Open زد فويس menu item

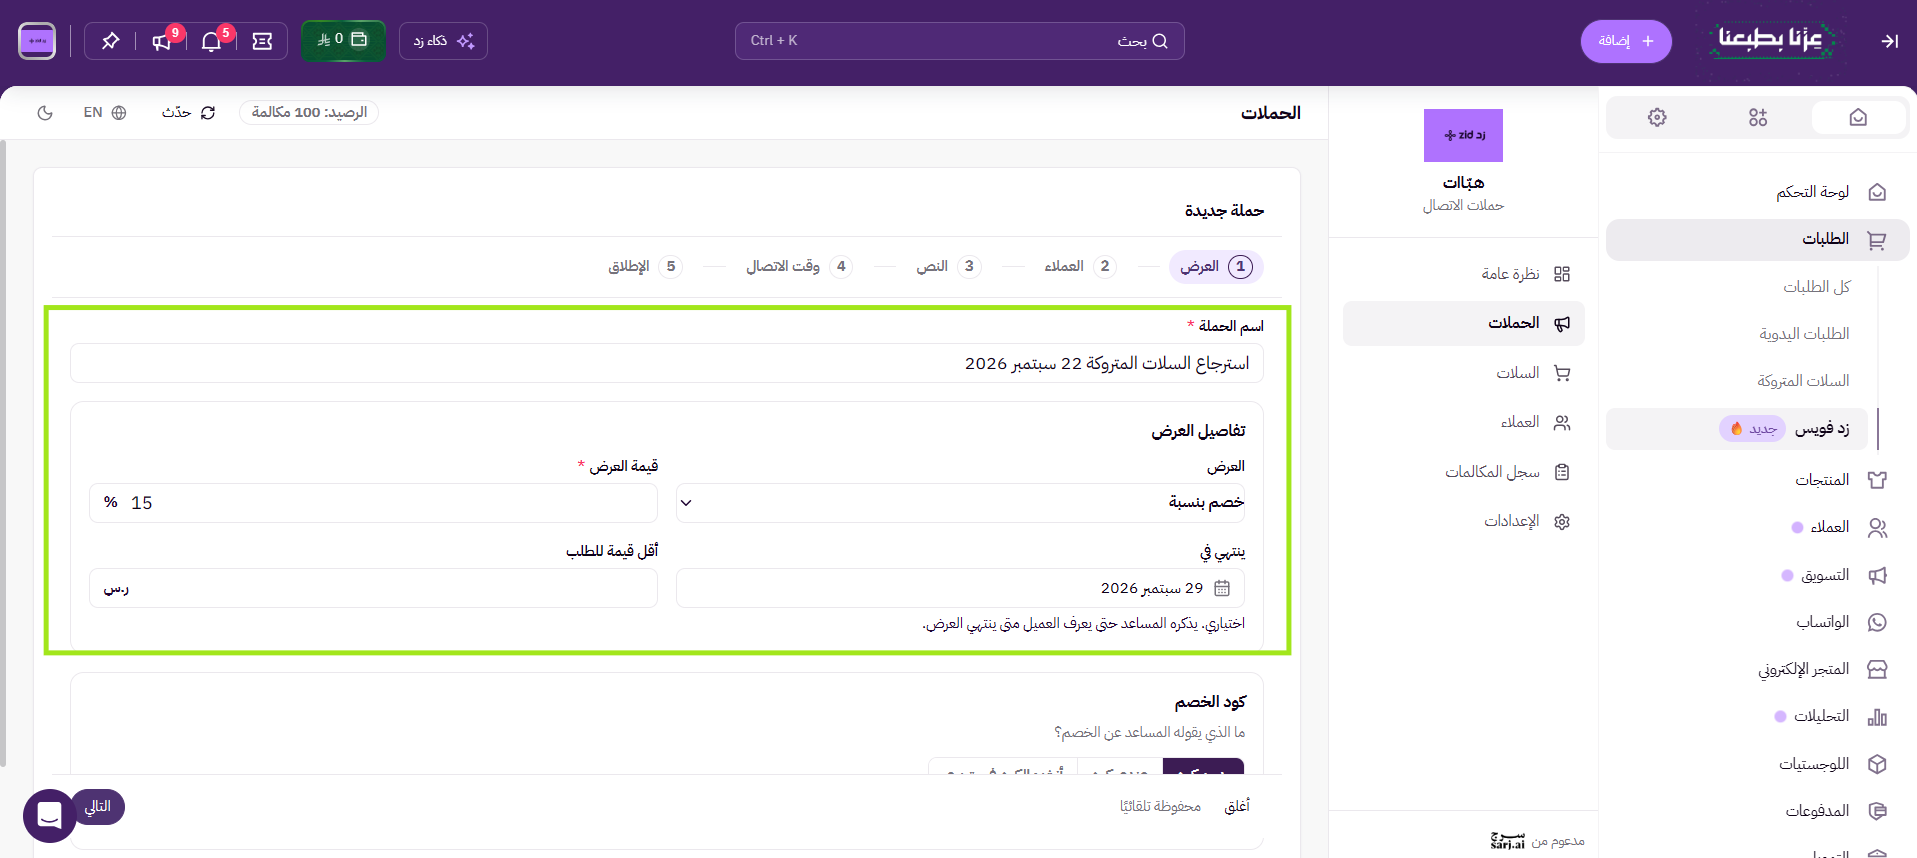[1736, 429]
